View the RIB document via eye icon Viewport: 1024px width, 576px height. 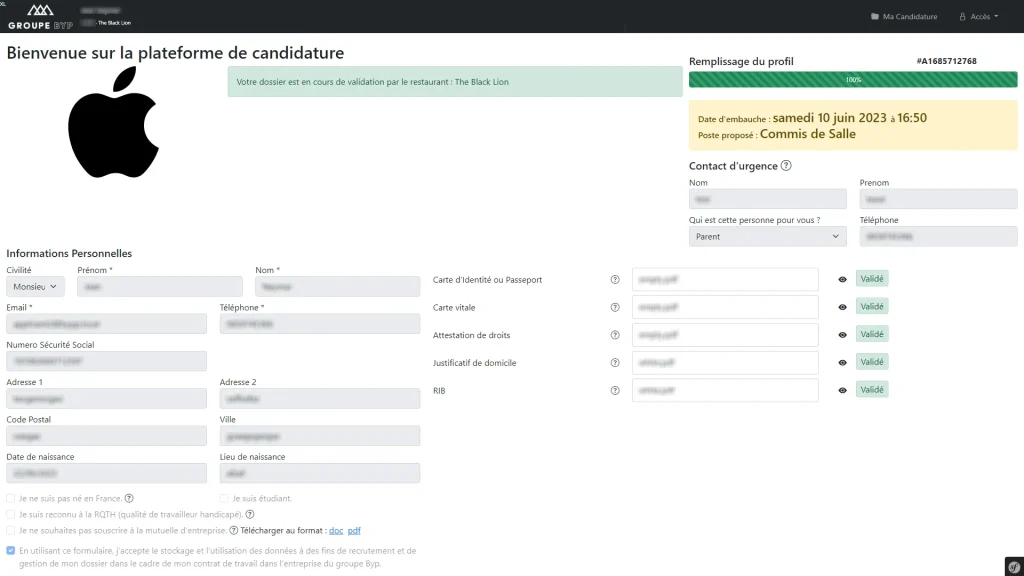coord(842,391)
